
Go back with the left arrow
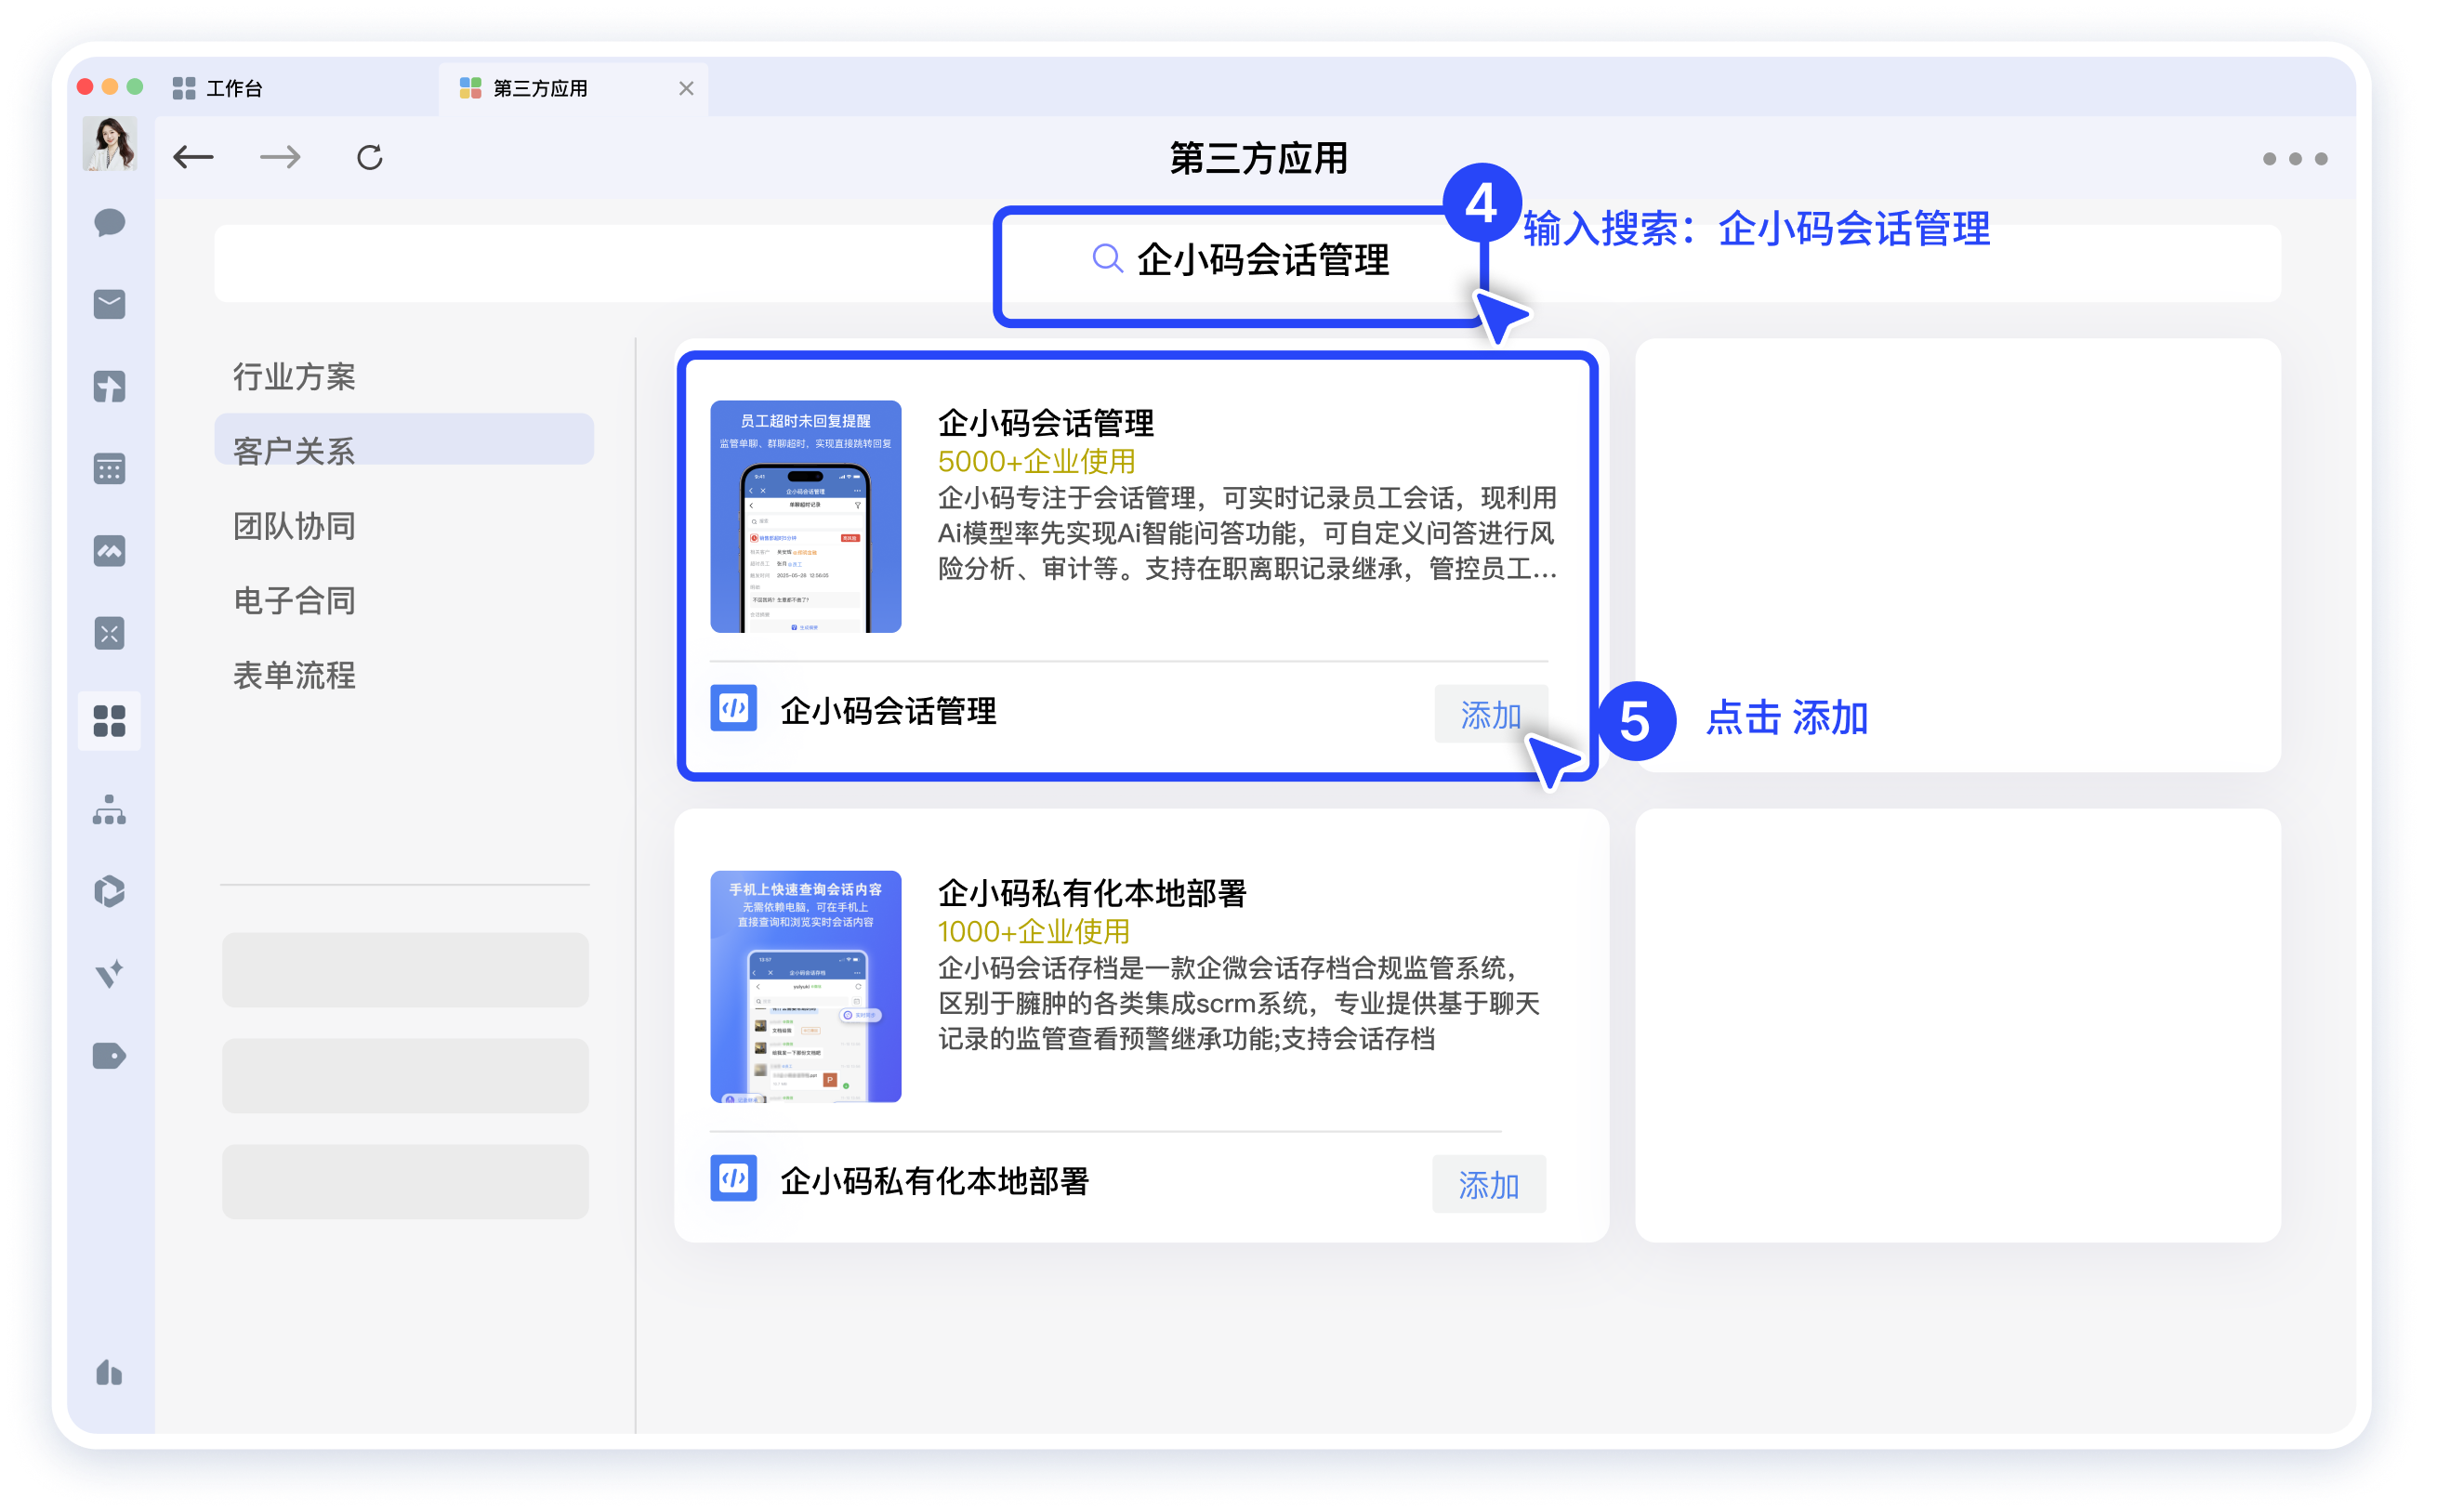coord(193,157)
